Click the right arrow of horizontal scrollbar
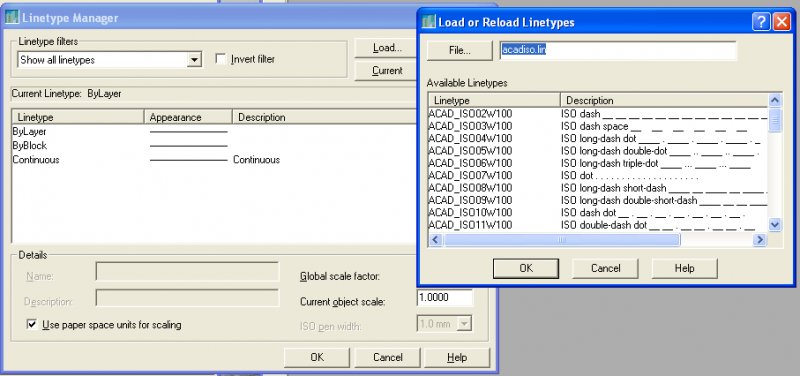 (x=760, y=239)
